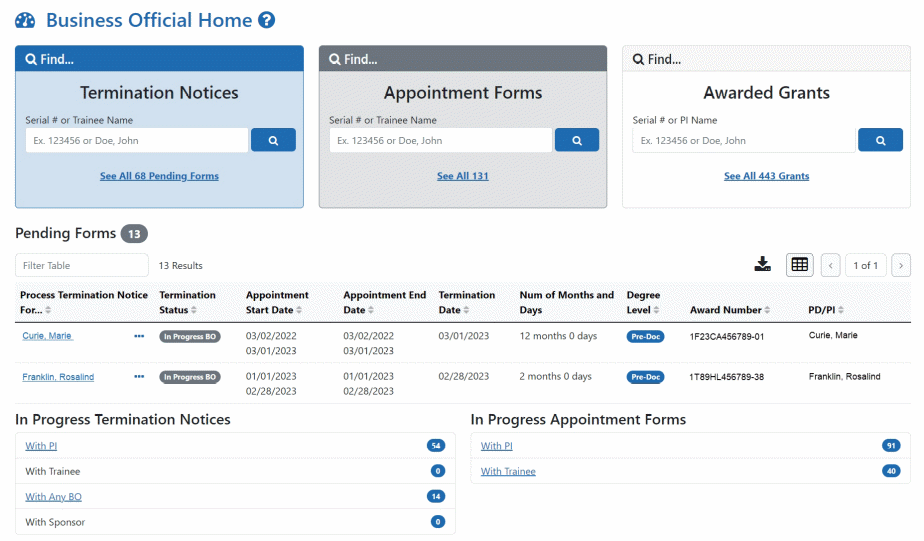The image size is (924, 541).
Task: Sort by Award Number column
Action: 767,310
